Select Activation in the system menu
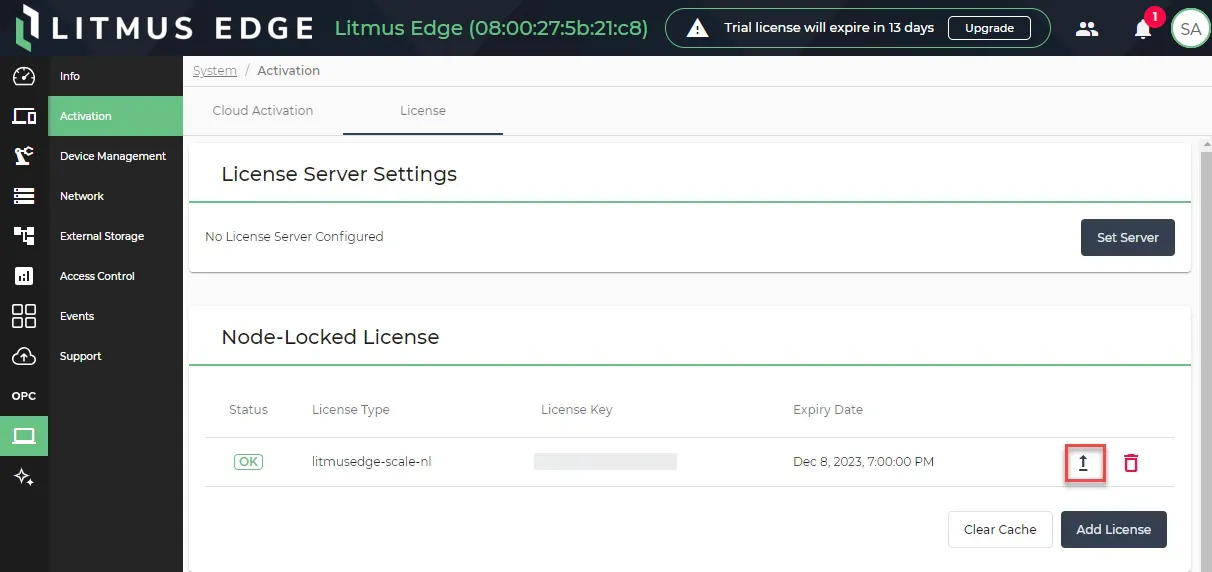1212x572 pixels. tap(116, 116)
